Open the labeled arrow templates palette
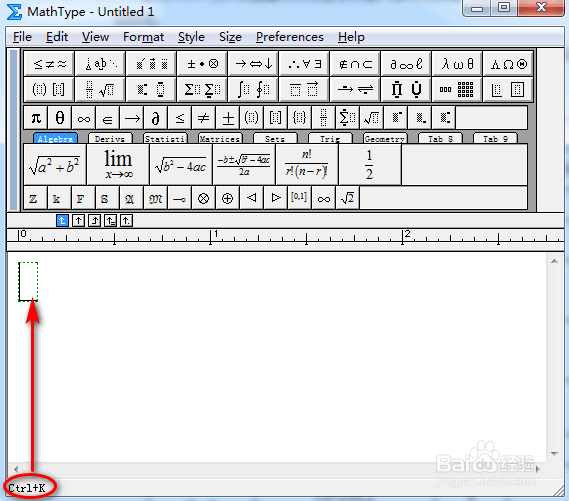The image size is (569, 501). [x=356, y=89]
